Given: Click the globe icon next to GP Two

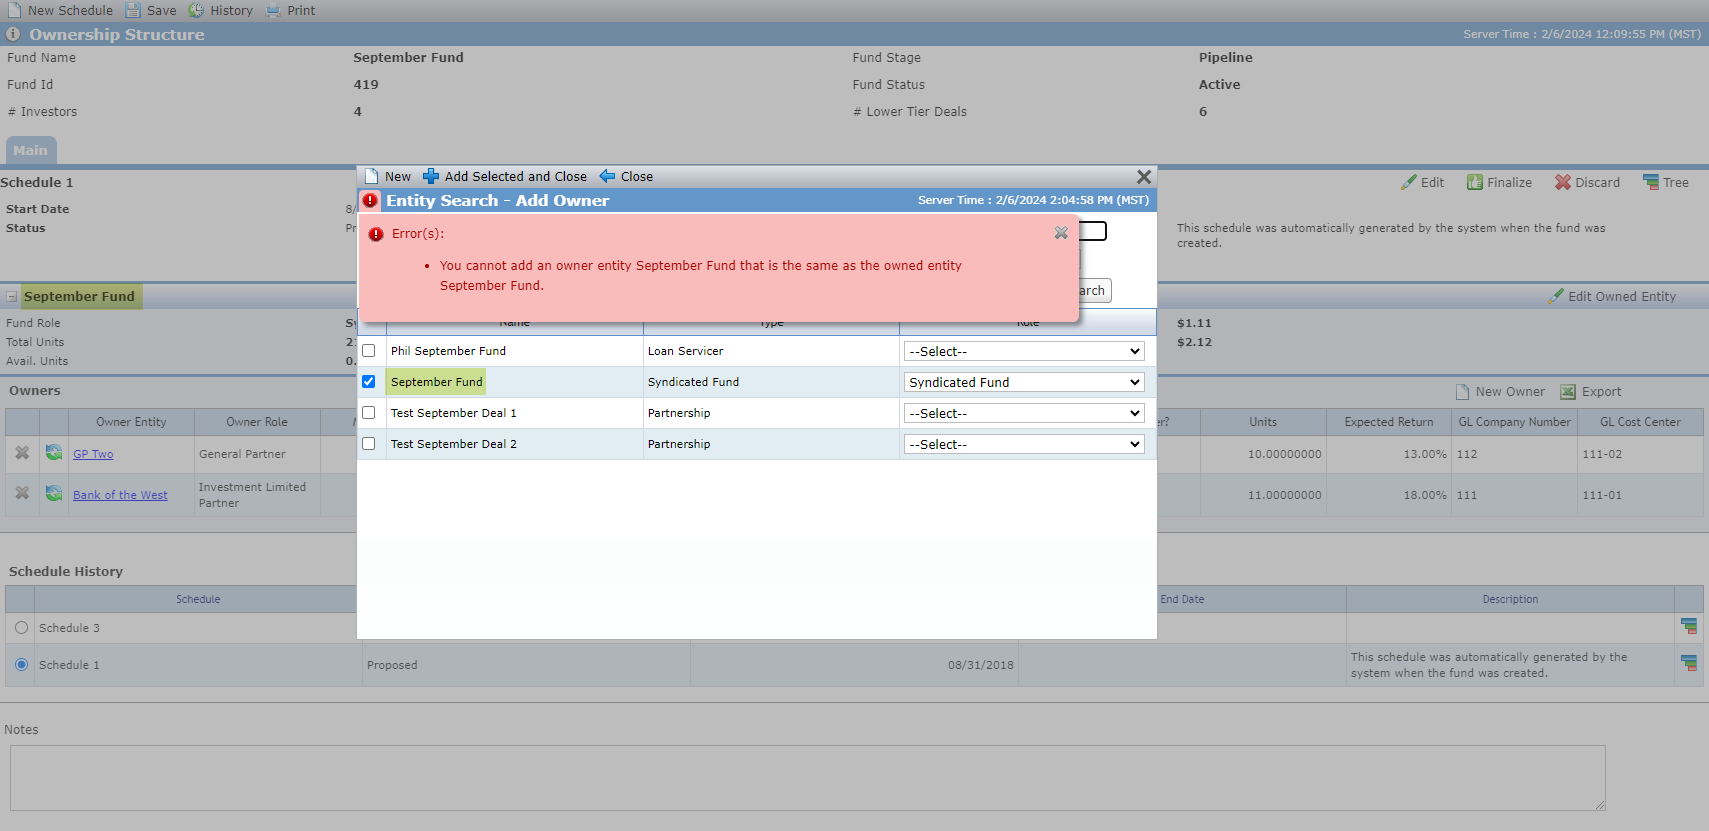Looking at the screenshot, I should [x=54, y=453].
